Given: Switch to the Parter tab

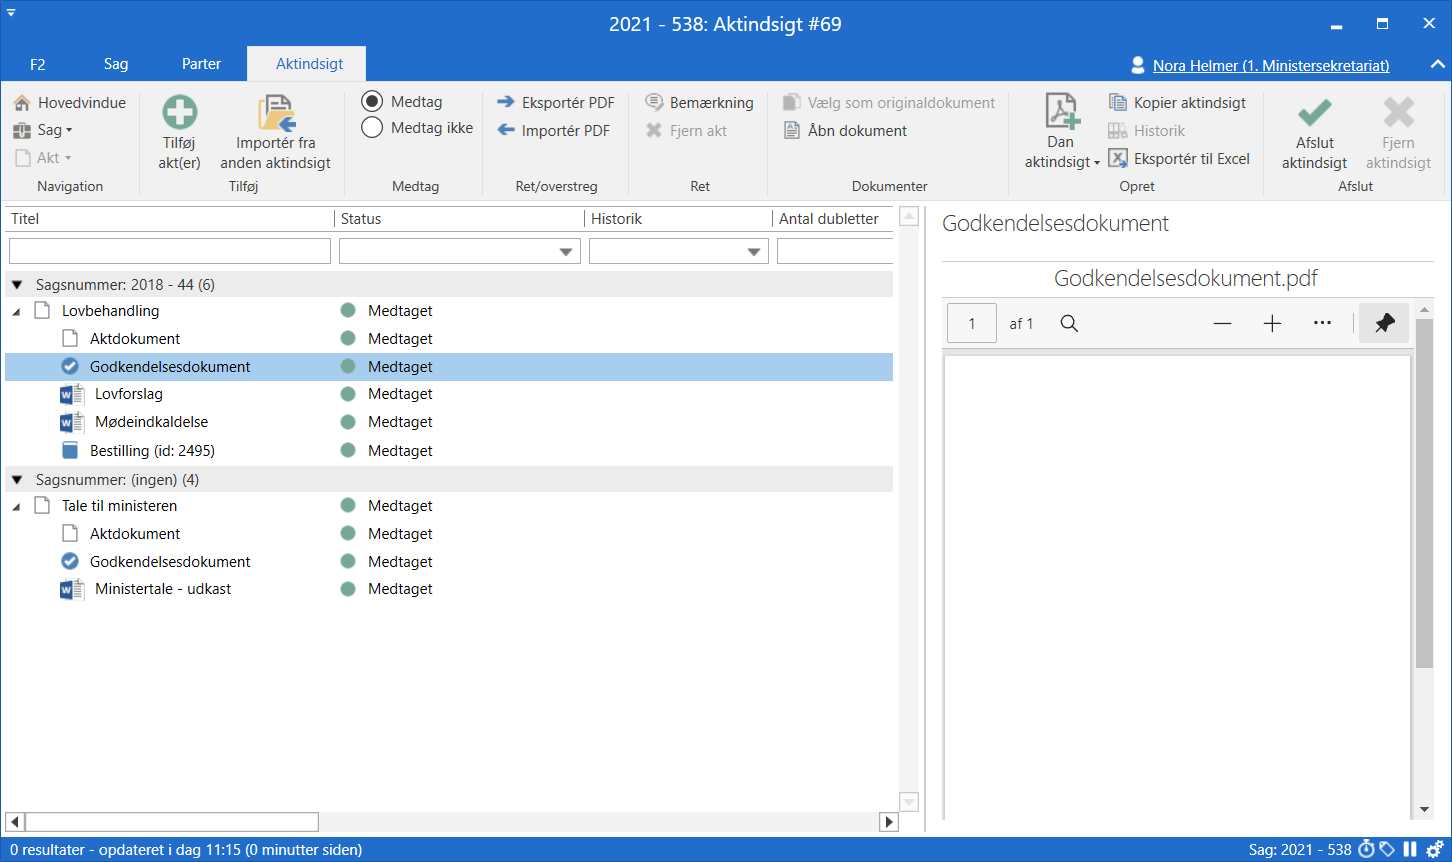Looking at the screenshot, I should (201, 64).
